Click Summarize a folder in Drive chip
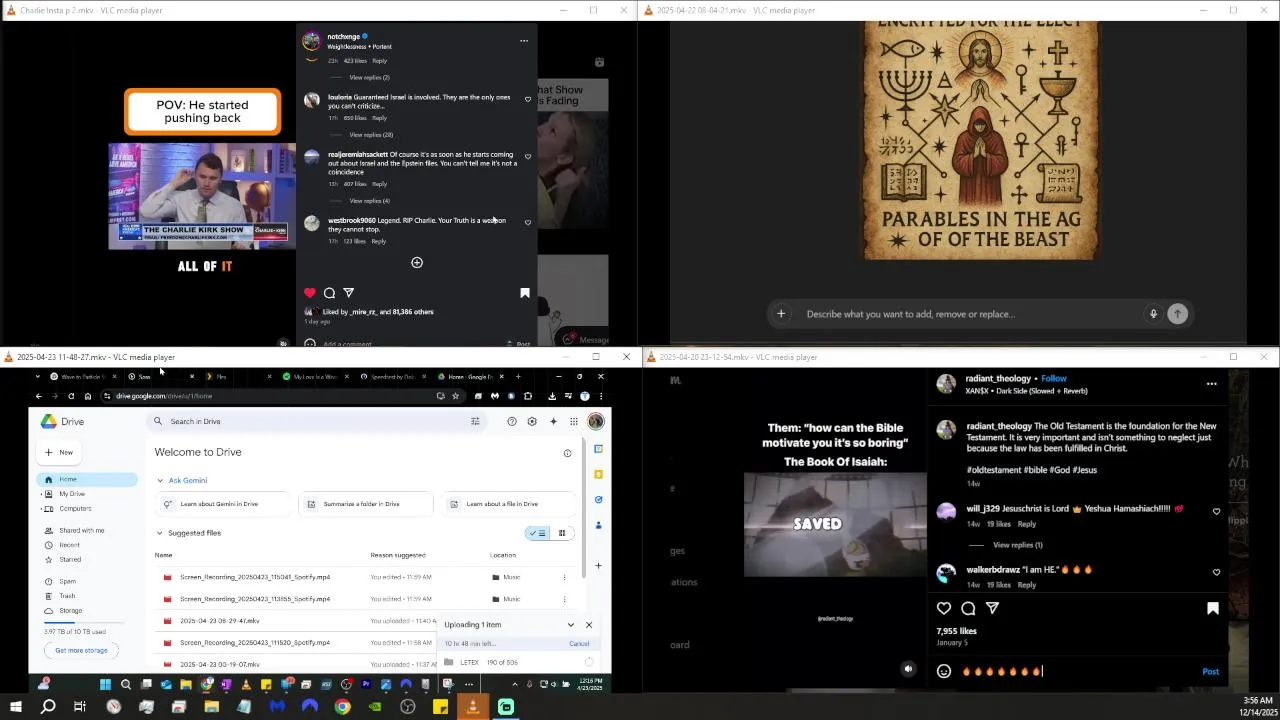The height and width of the screenshot is (720, 1280). tap(366, 504)
